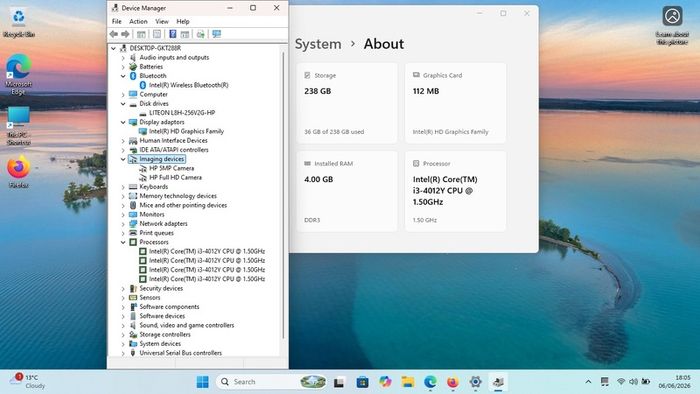Click the Installed RAM card showing 4.00 GB

coord(347,191)
